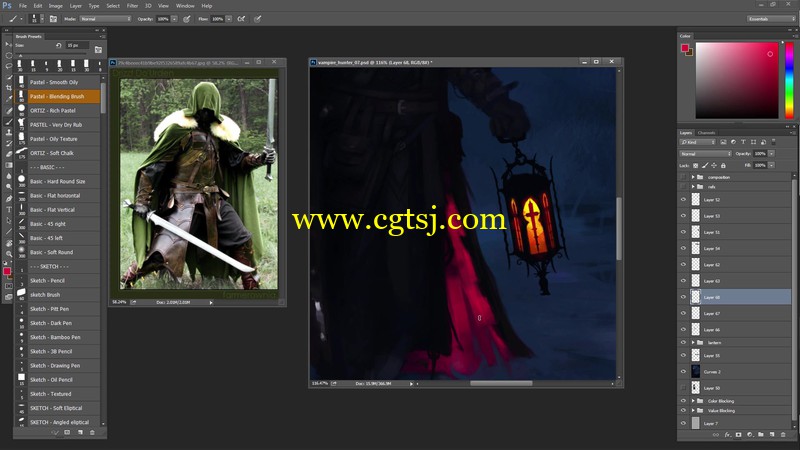Choose Pastel - Smooth Oily brush preset
This screenshot has width=800, height=450.
coord(58,82)
